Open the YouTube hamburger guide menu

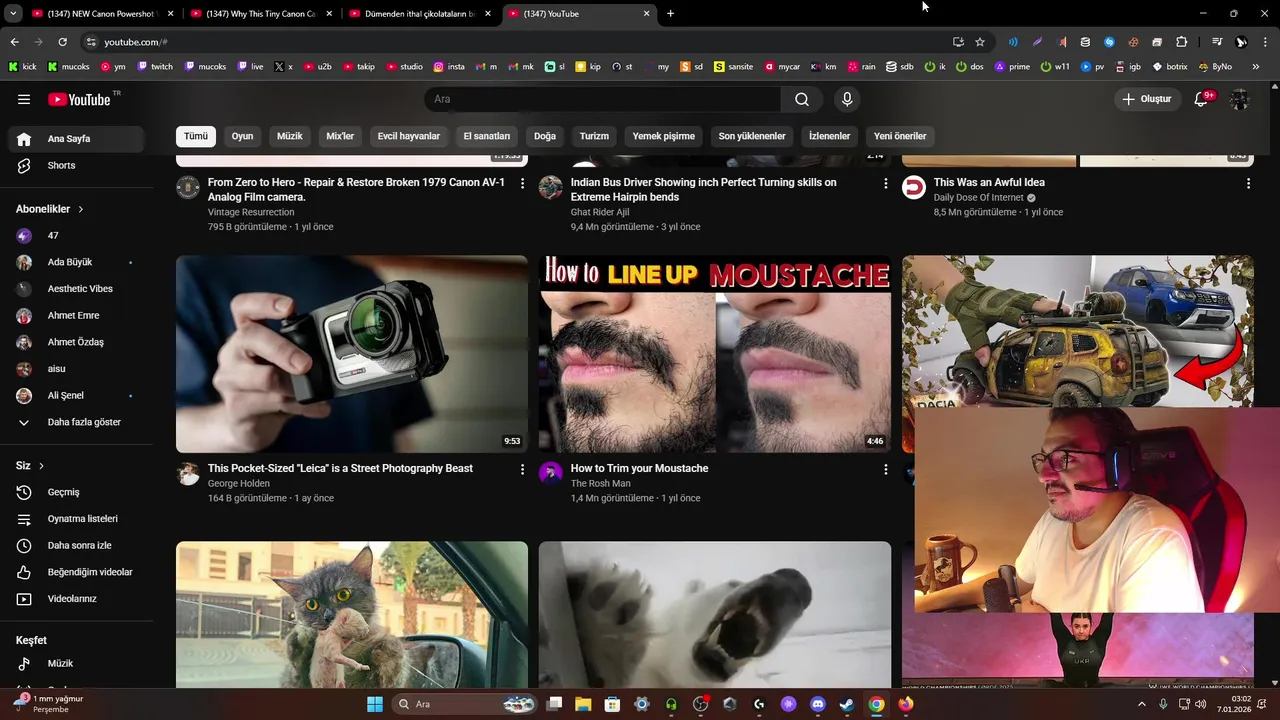pyautogui.click(x=24, y=99)
